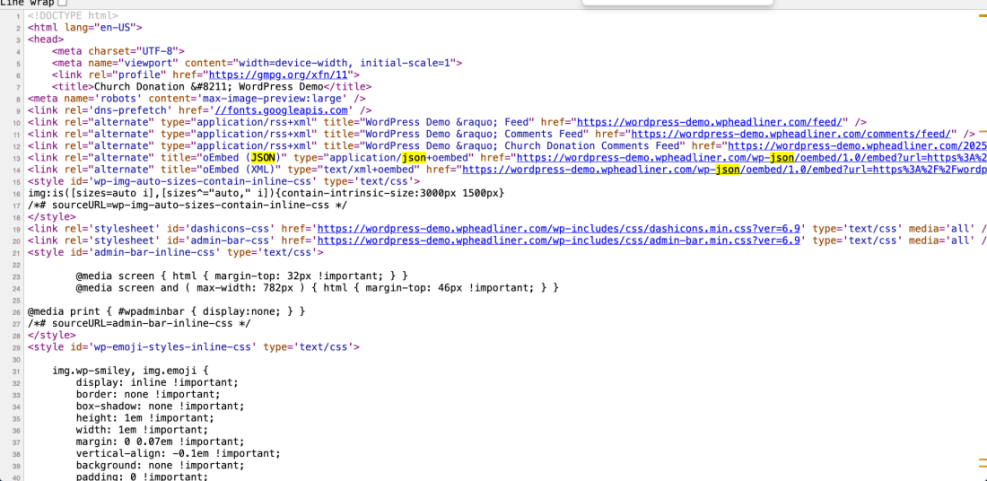The width and height of the screenshot is (987, 481).
Task: Click the meta name='robots' line
Action: click(196, 98)
